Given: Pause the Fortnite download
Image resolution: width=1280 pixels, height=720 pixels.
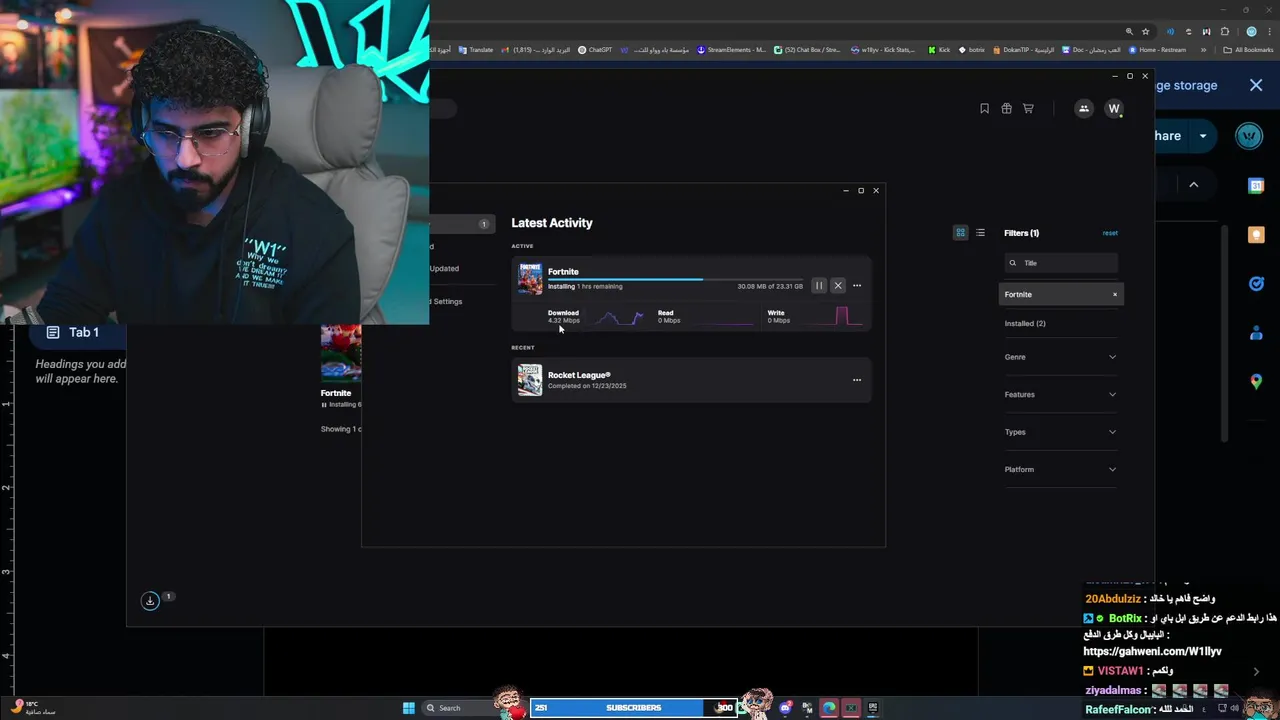Looking at the screenshot, I should point(819,286).
